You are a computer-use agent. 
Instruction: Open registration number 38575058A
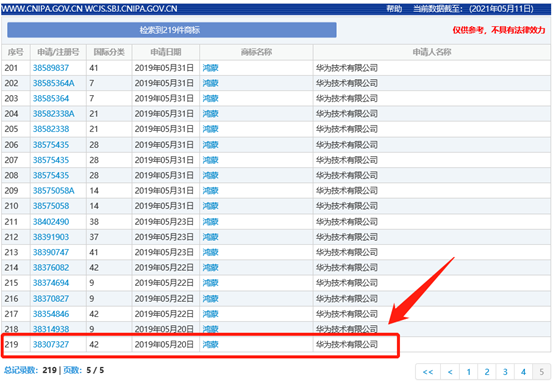(54, 191)
